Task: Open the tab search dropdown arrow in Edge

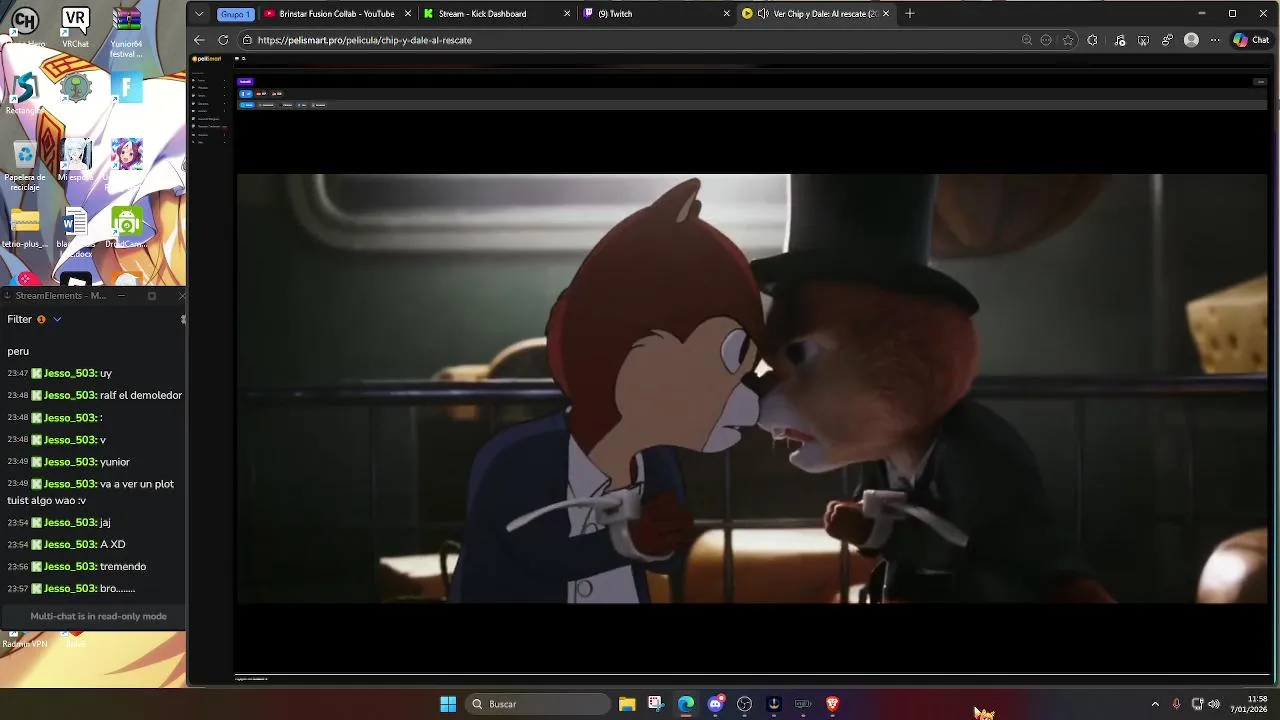Action: click(199, 14)
